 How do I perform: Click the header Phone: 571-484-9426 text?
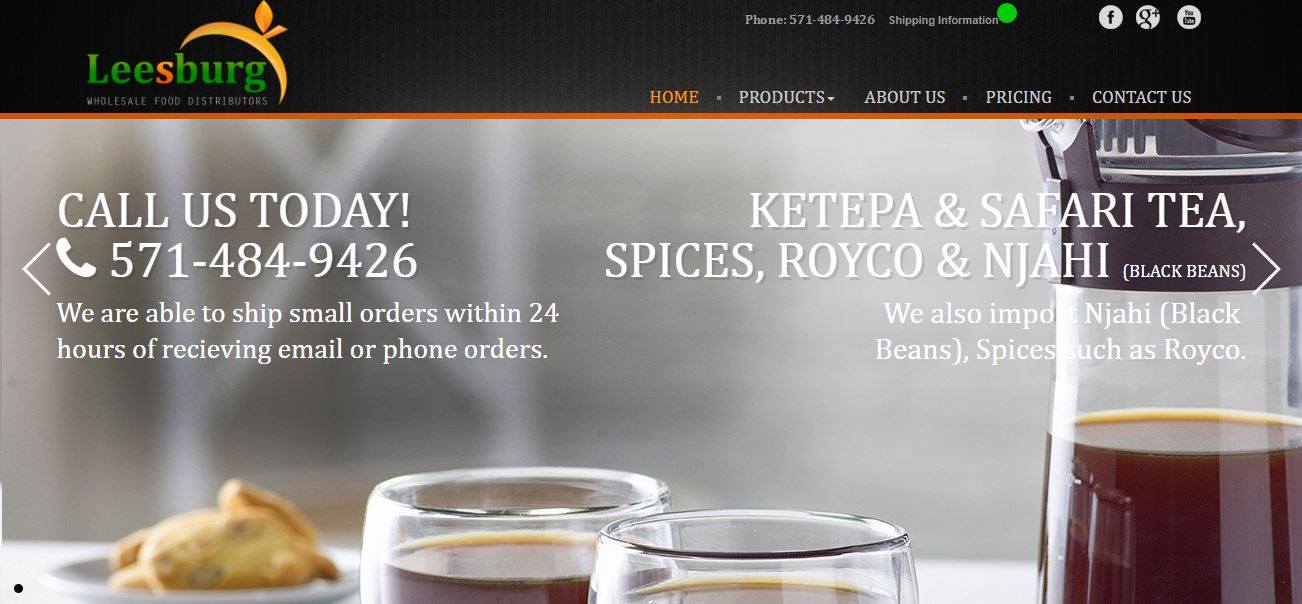[x=810, y=20]
